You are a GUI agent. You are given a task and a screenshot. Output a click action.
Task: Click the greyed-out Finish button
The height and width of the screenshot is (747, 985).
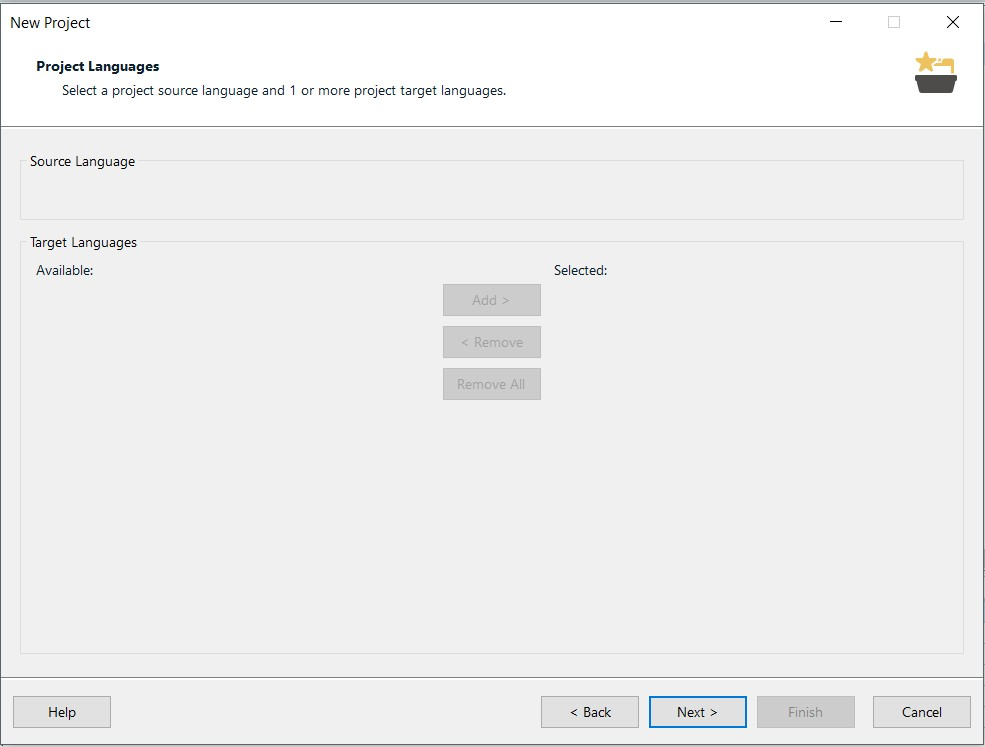(x=805, y=712)
